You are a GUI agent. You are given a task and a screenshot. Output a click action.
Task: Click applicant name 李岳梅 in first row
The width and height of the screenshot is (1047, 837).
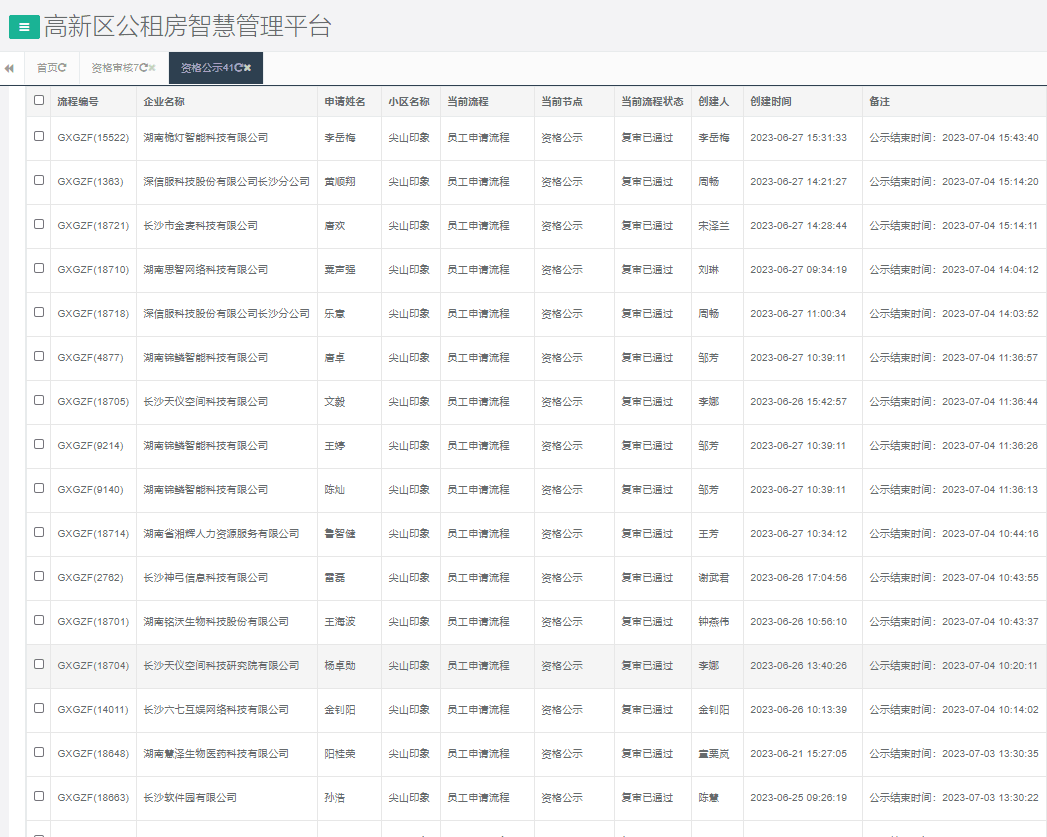(x=339, y=138)
